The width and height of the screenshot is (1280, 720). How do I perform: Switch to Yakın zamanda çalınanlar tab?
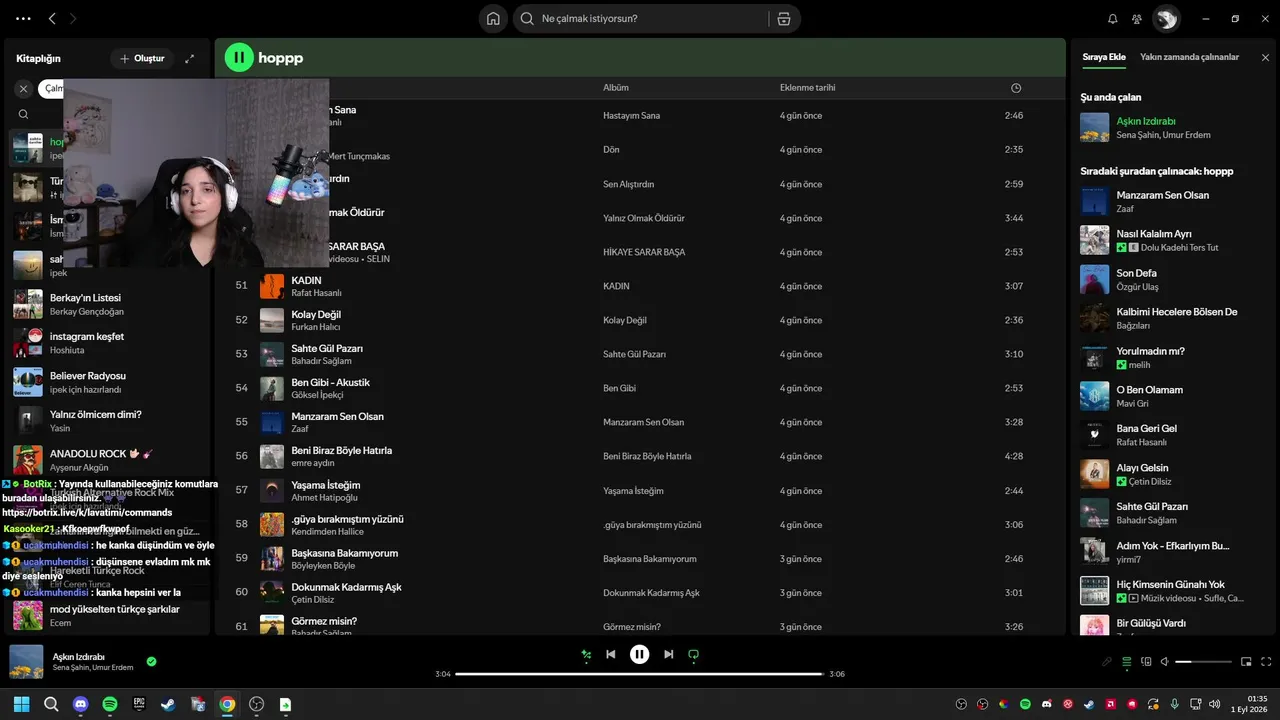1189,57
